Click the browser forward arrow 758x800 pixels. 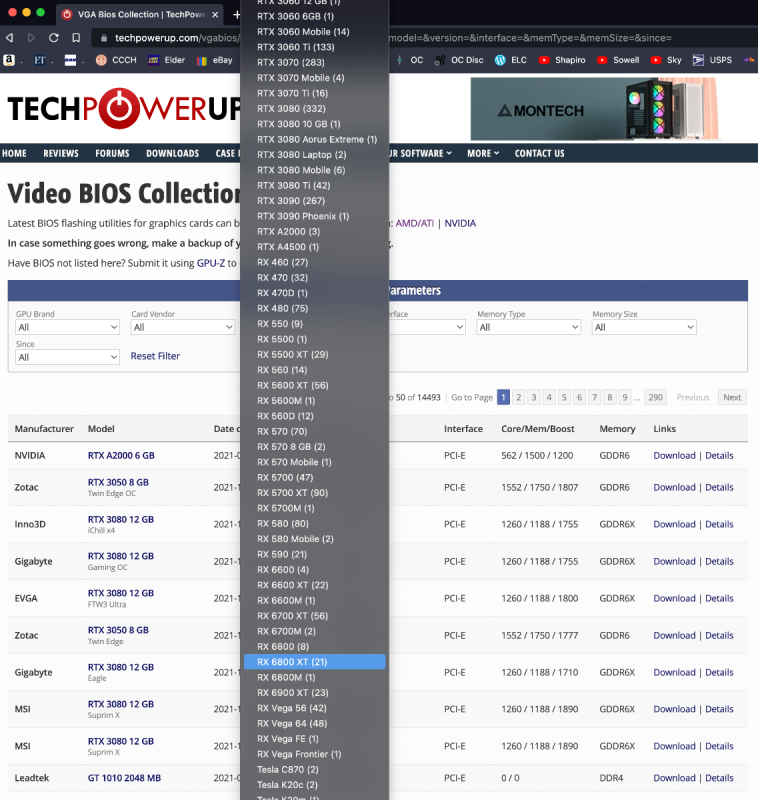[31, 38]
